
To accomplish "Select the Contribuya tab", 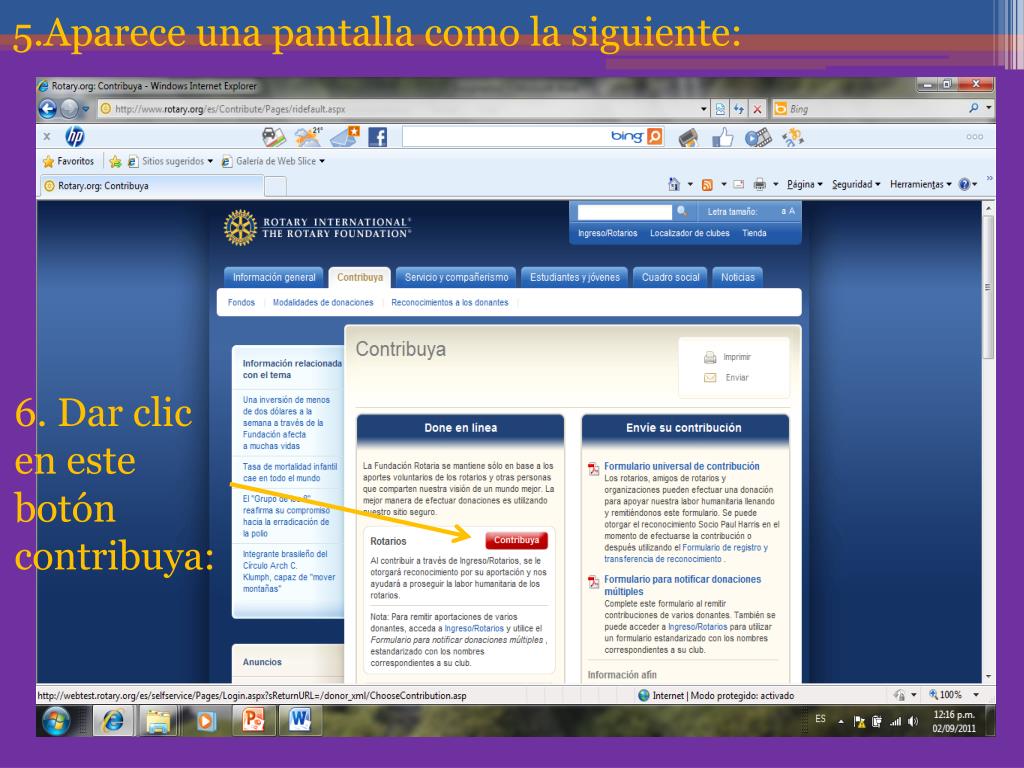I will [360, 278].
